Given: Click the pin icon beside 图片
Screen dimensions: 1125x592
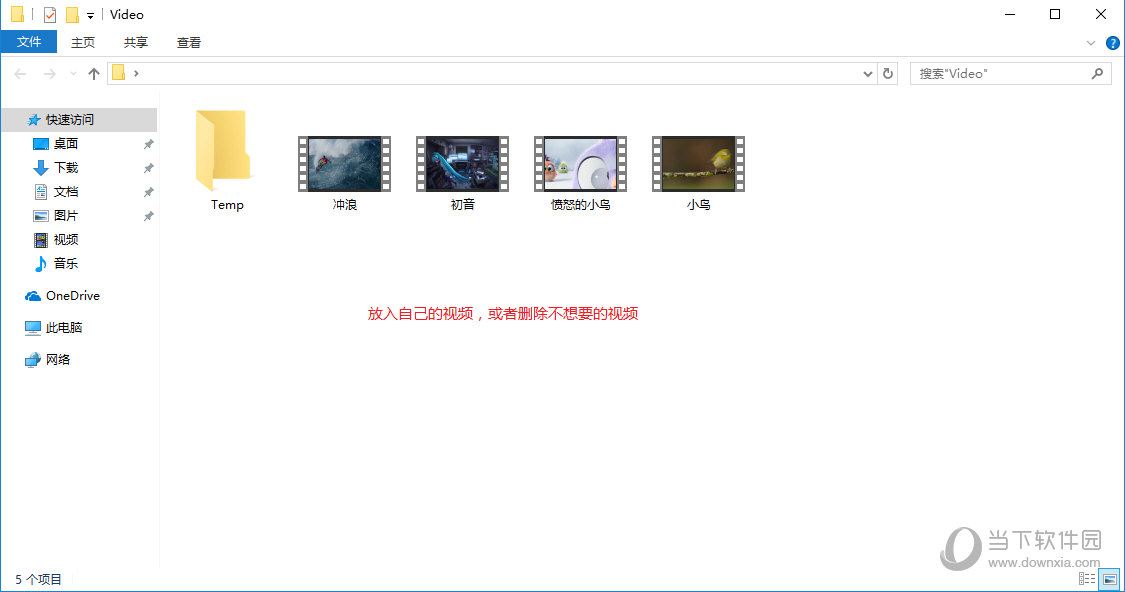Looking at the screenshot, I should tap(149, 216).
